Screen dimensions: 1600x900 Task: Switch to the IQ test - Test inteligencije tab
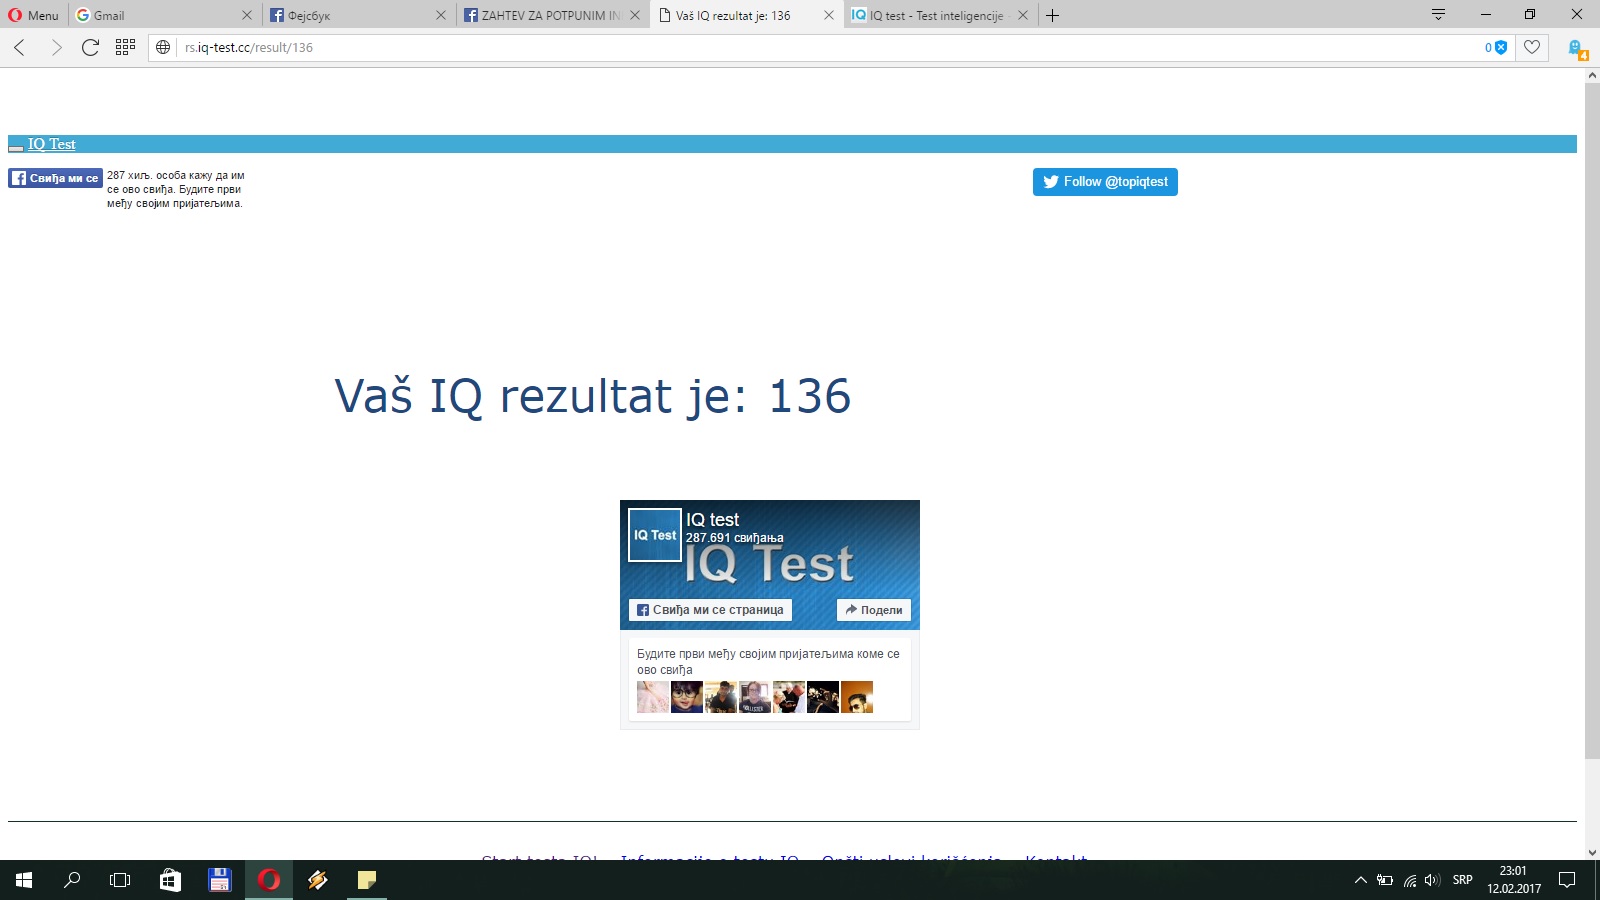pyautogui.click(x=930, y=15)
